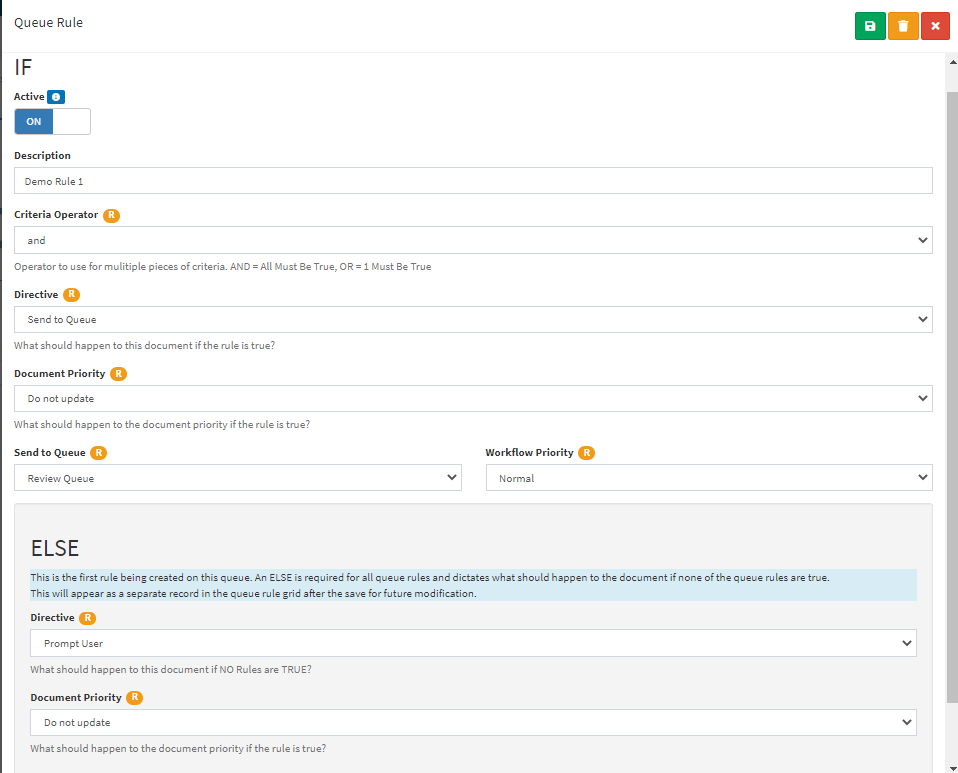Viewport: 958px width, 773px height.
Task: Click the R badge next to Workflow Priority
Action: point(587,452)
